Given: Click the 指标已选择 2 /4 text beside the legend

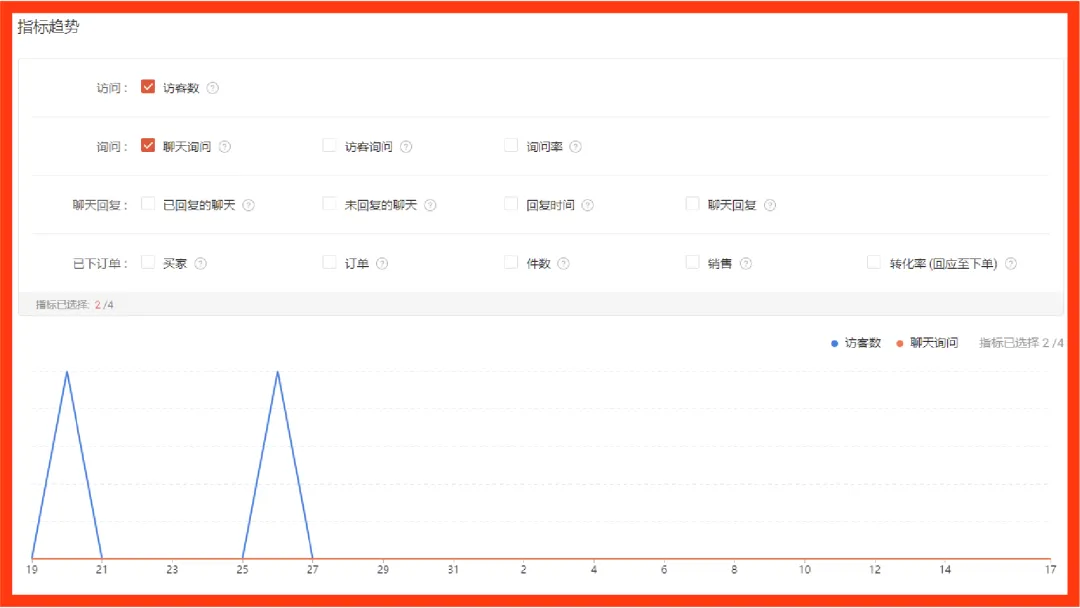Looking at the screenshot, I should 1021,343.
